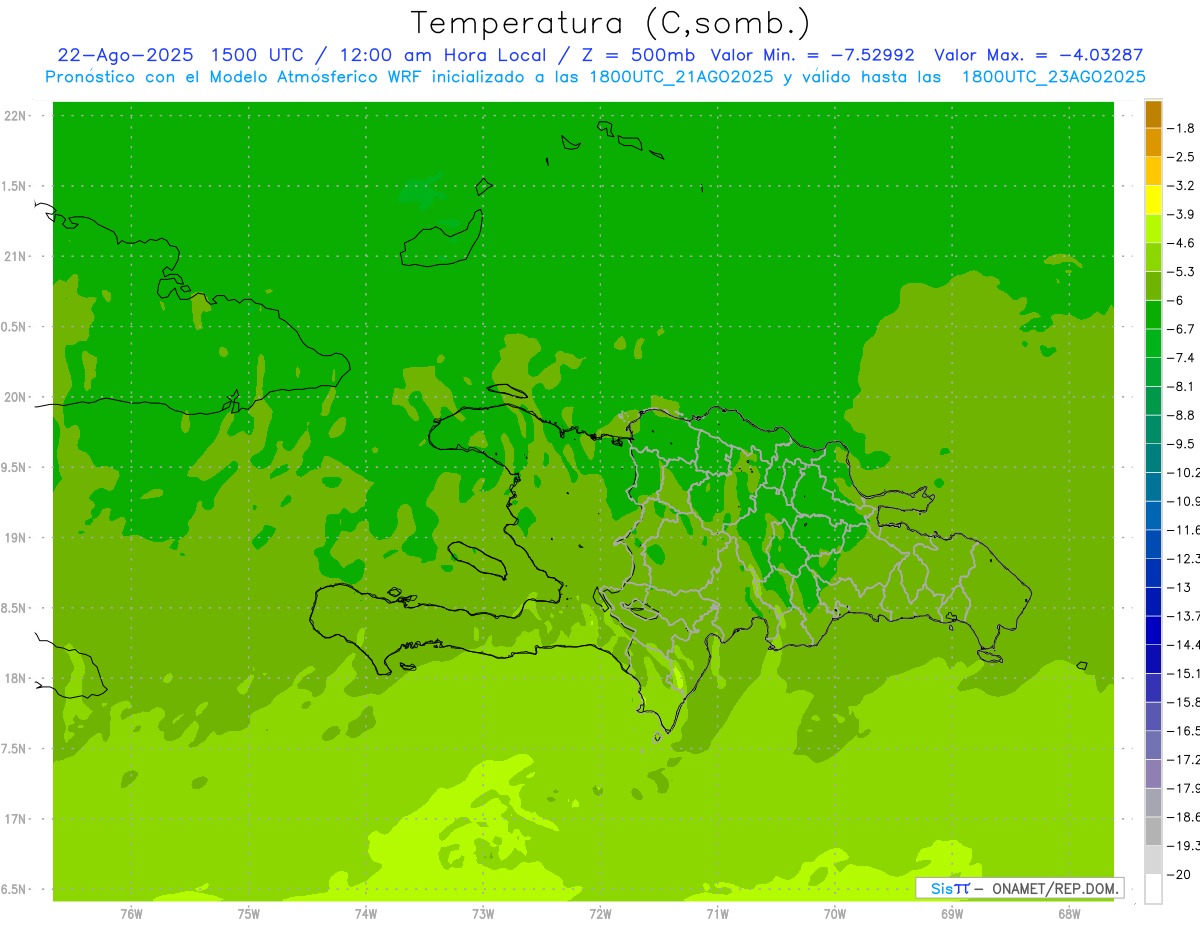Click the "1800UTC_23AGO2025" valid-until timestamp

(x=1053, y=77)
